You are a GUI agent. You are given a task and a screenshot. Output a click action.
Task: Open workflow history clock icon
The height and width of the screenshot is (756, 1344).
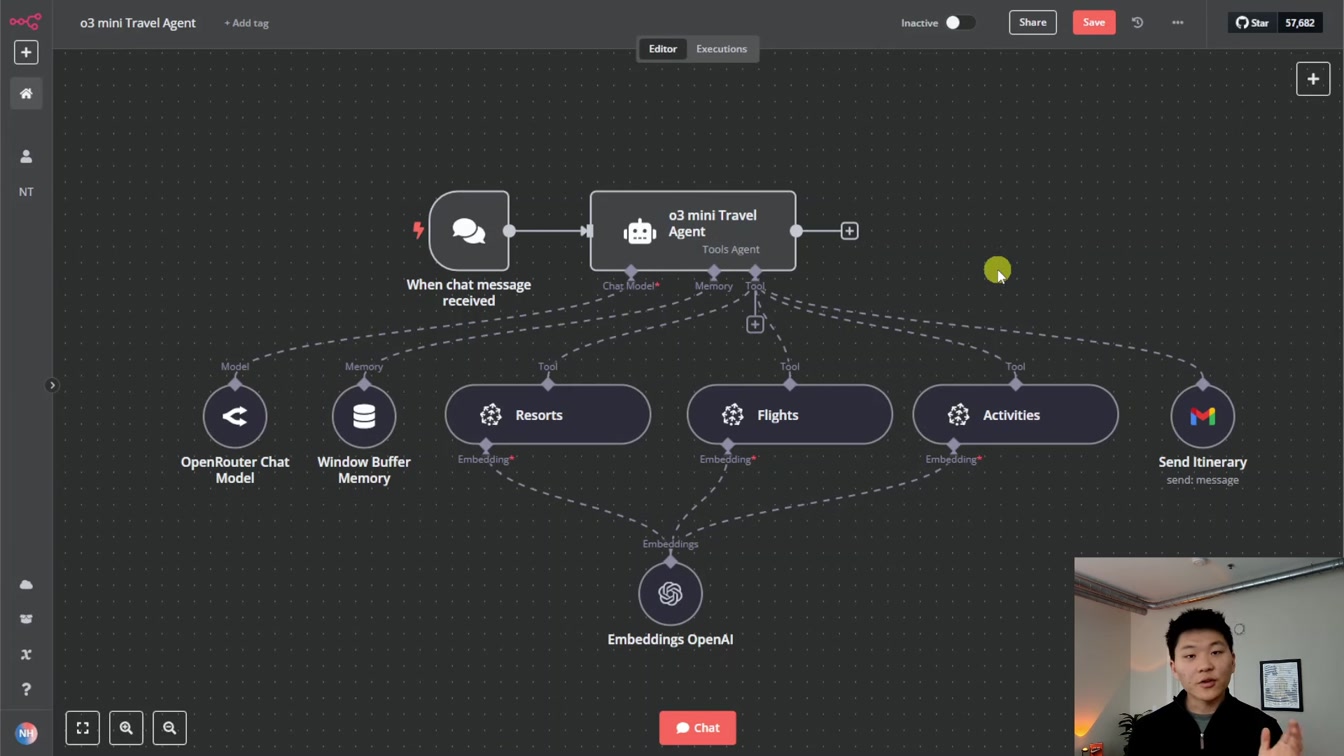point(1138,22)
